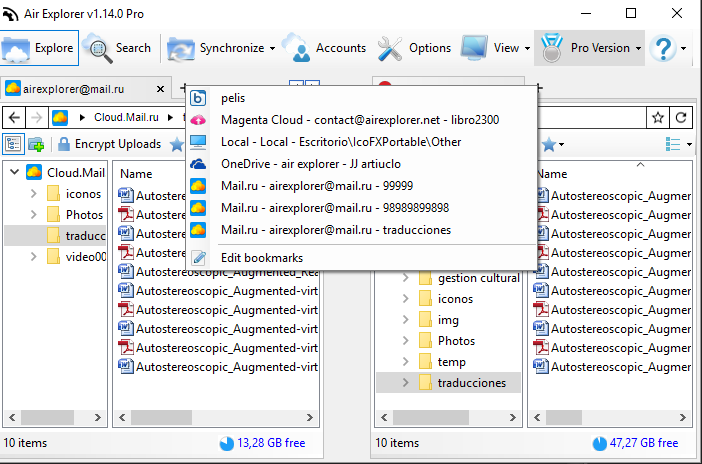The height and width of the screenshot is (464, 702).
Task: Add bookmark with the star outline button
Action: (x=658, y=117)
